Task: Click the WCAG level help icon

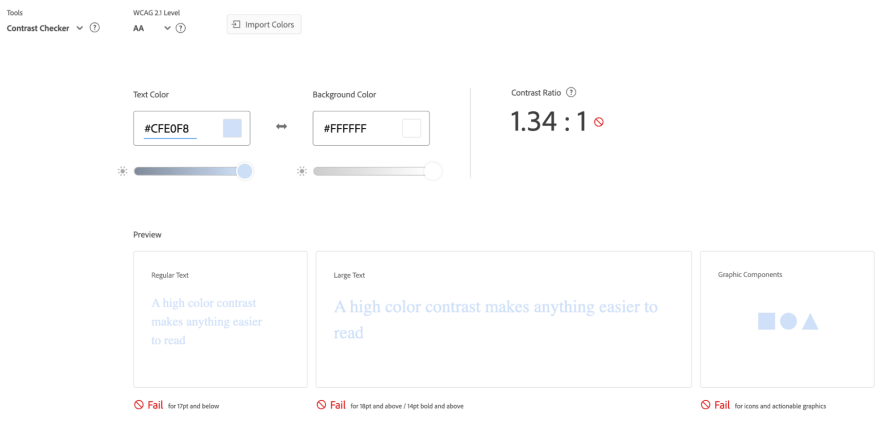Action: pyautogui.click(x=181, y=28)
